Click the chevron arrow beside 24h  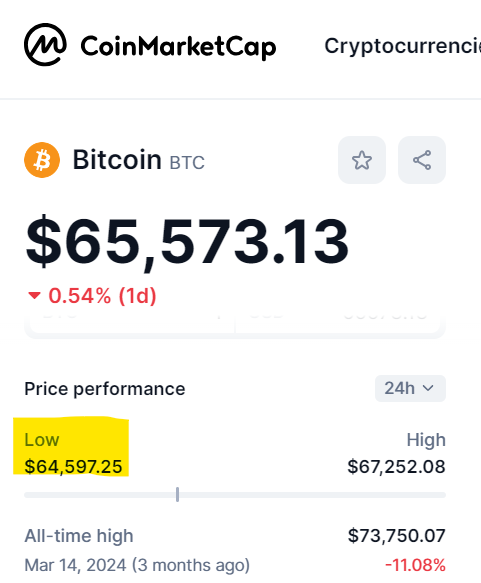pos(428,388)
